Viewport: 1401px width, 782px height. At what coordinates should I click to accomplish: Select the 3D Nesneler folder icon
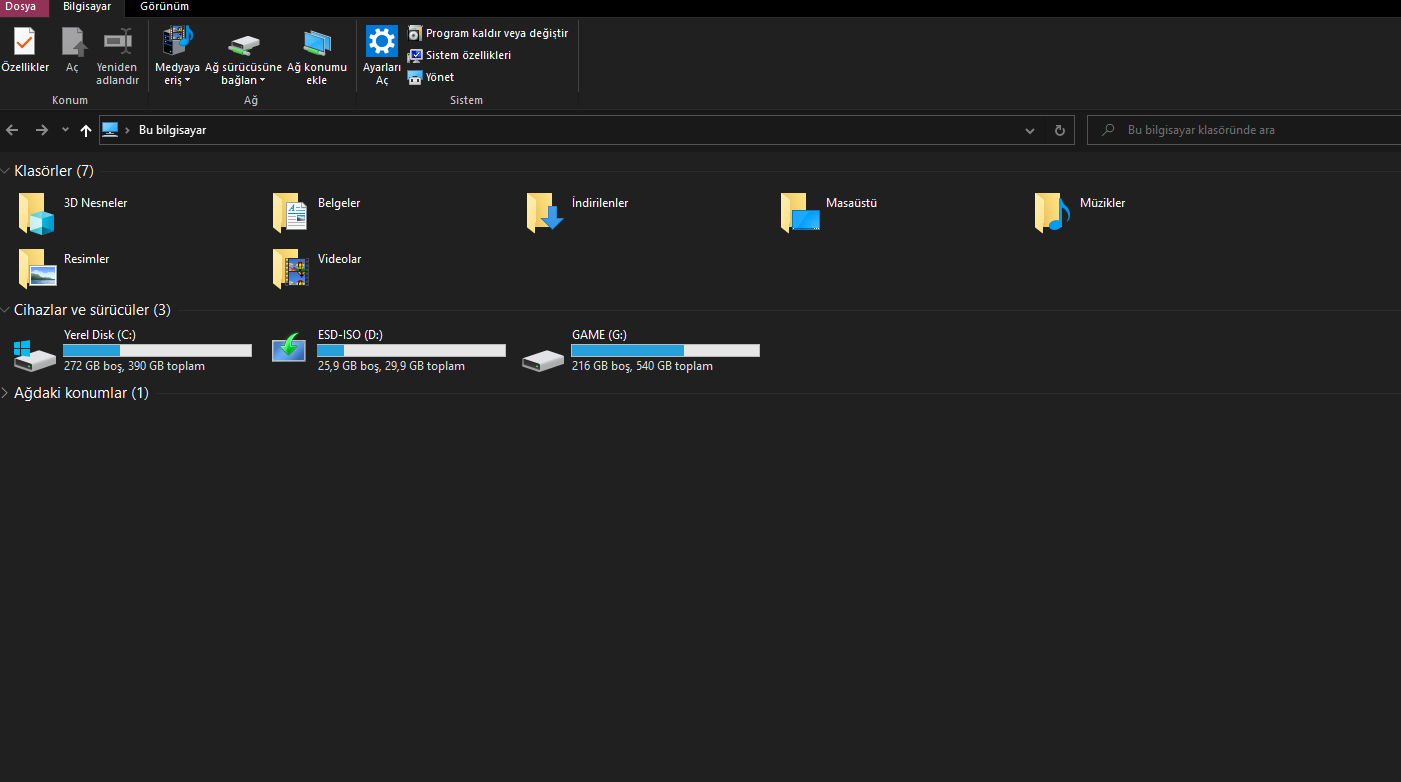pyautogui.click(x=37, y=213)
